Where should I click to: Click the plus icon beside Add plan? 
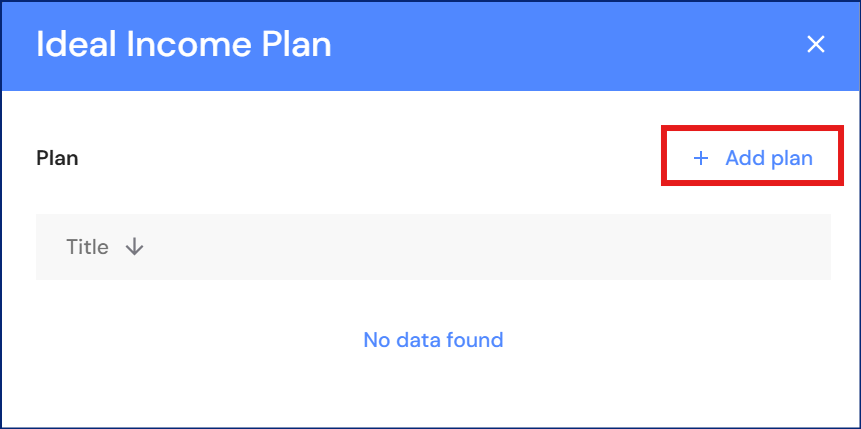coord(701,158)
